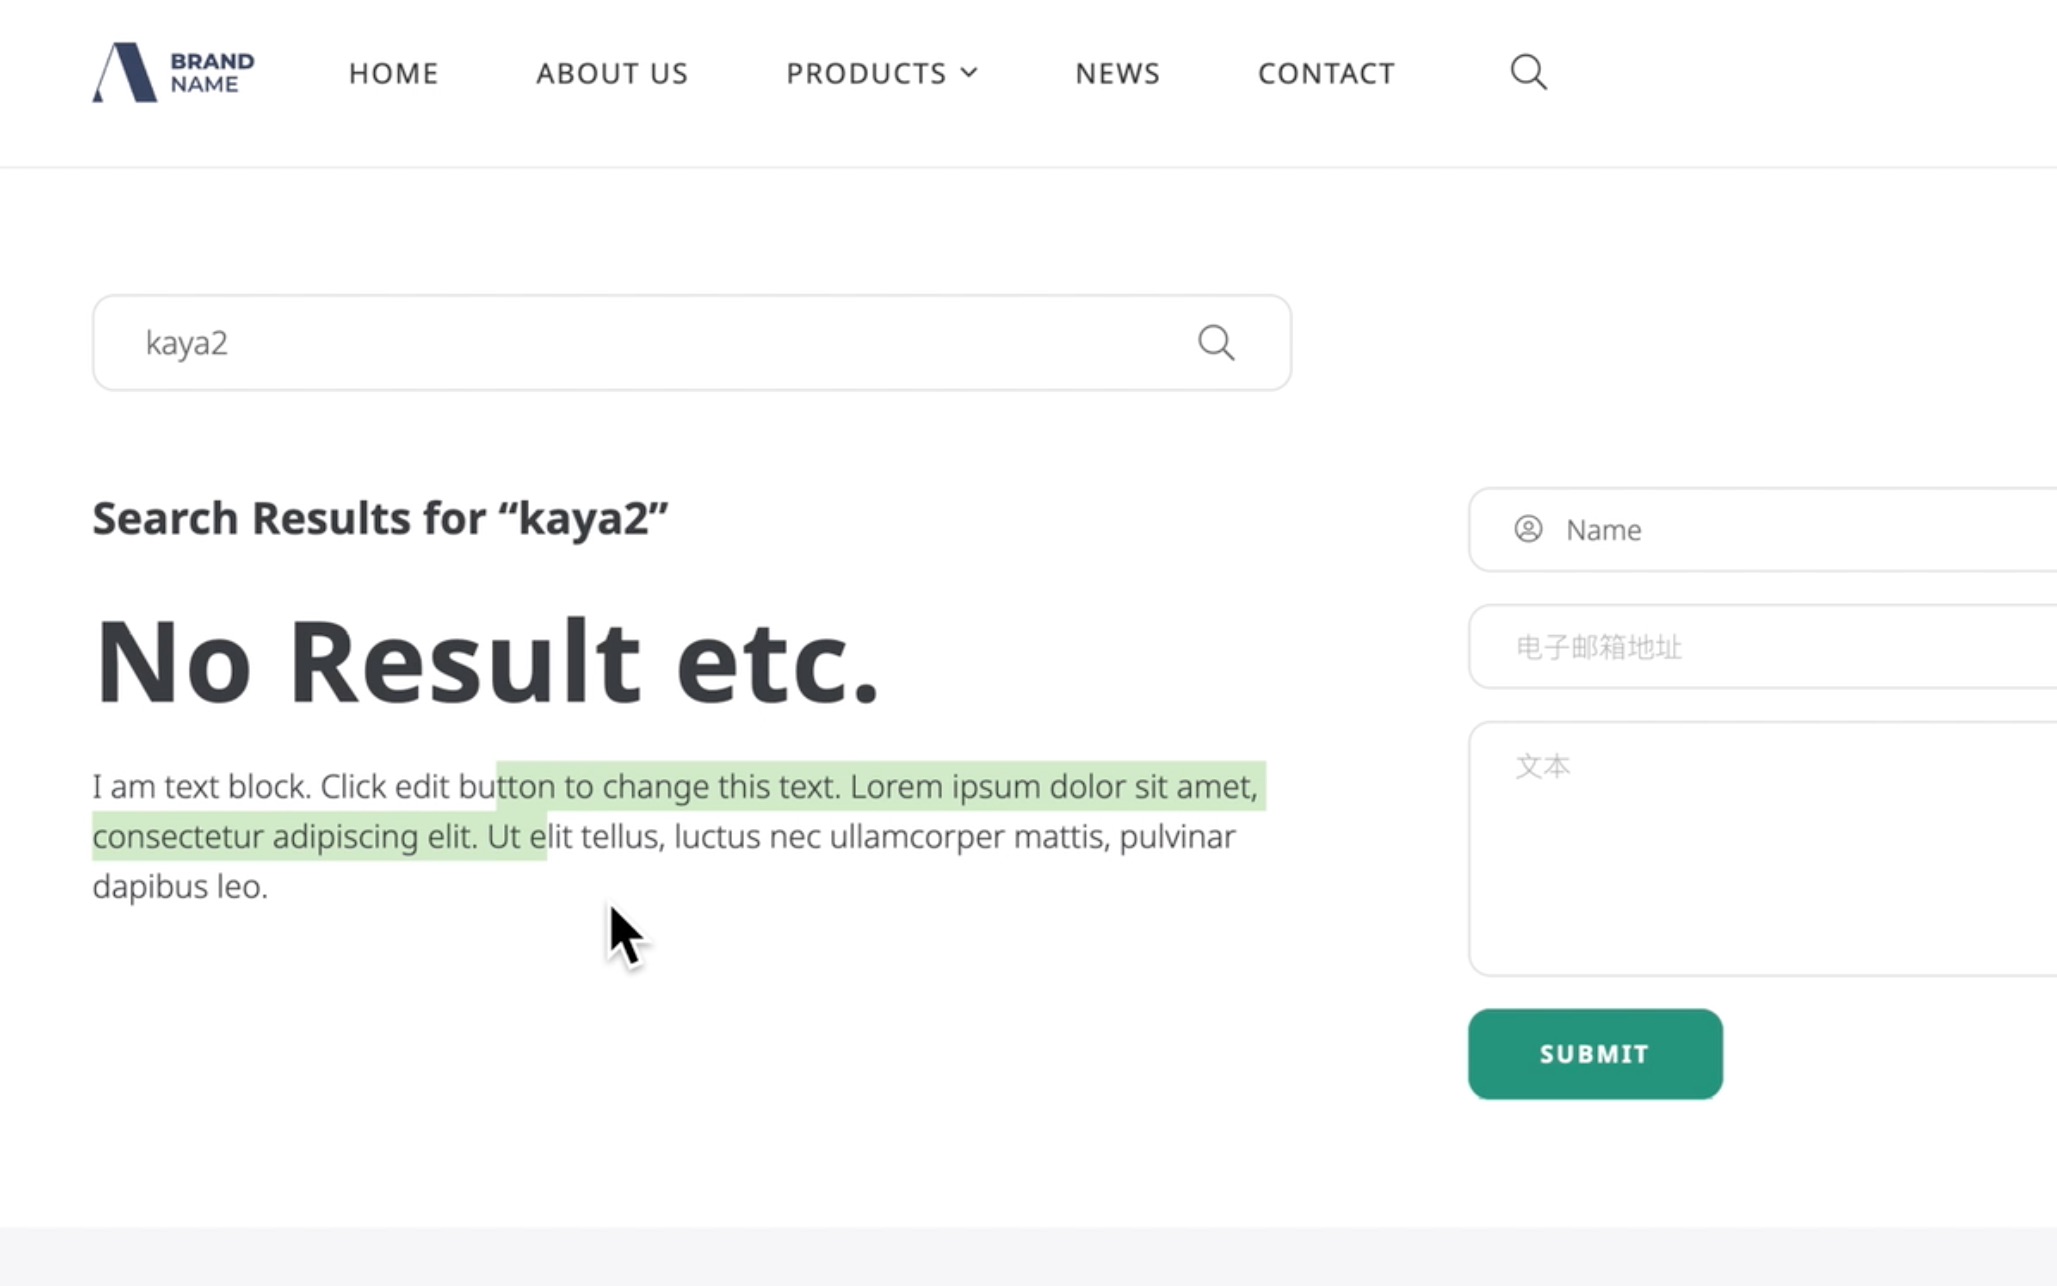Click the A-shaped brand logo mark

[125, 72]
